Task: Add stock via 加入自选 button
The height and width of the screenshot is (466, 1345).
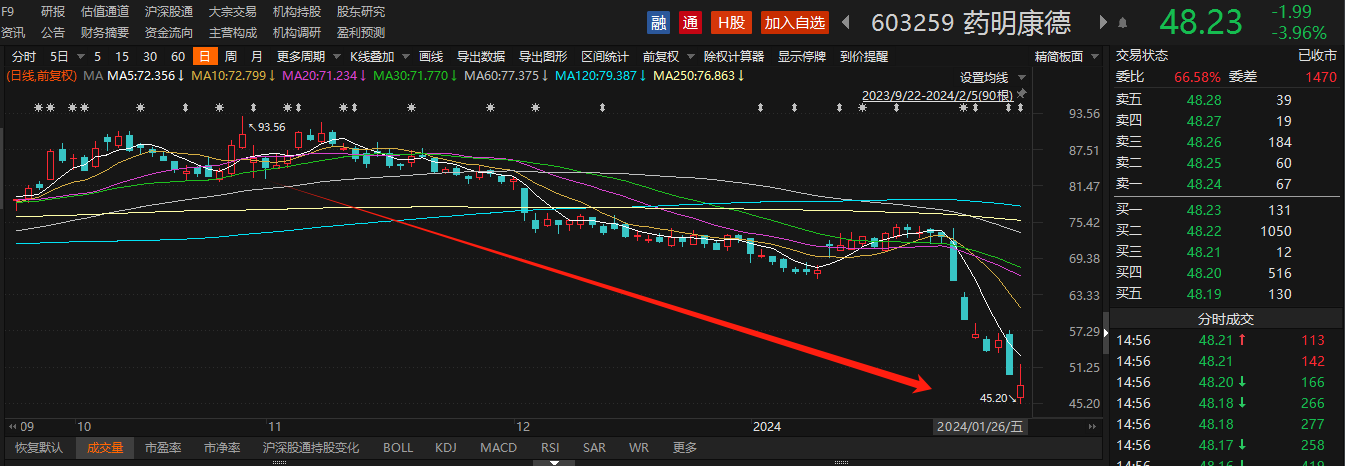Action: (x=794, y=22)
